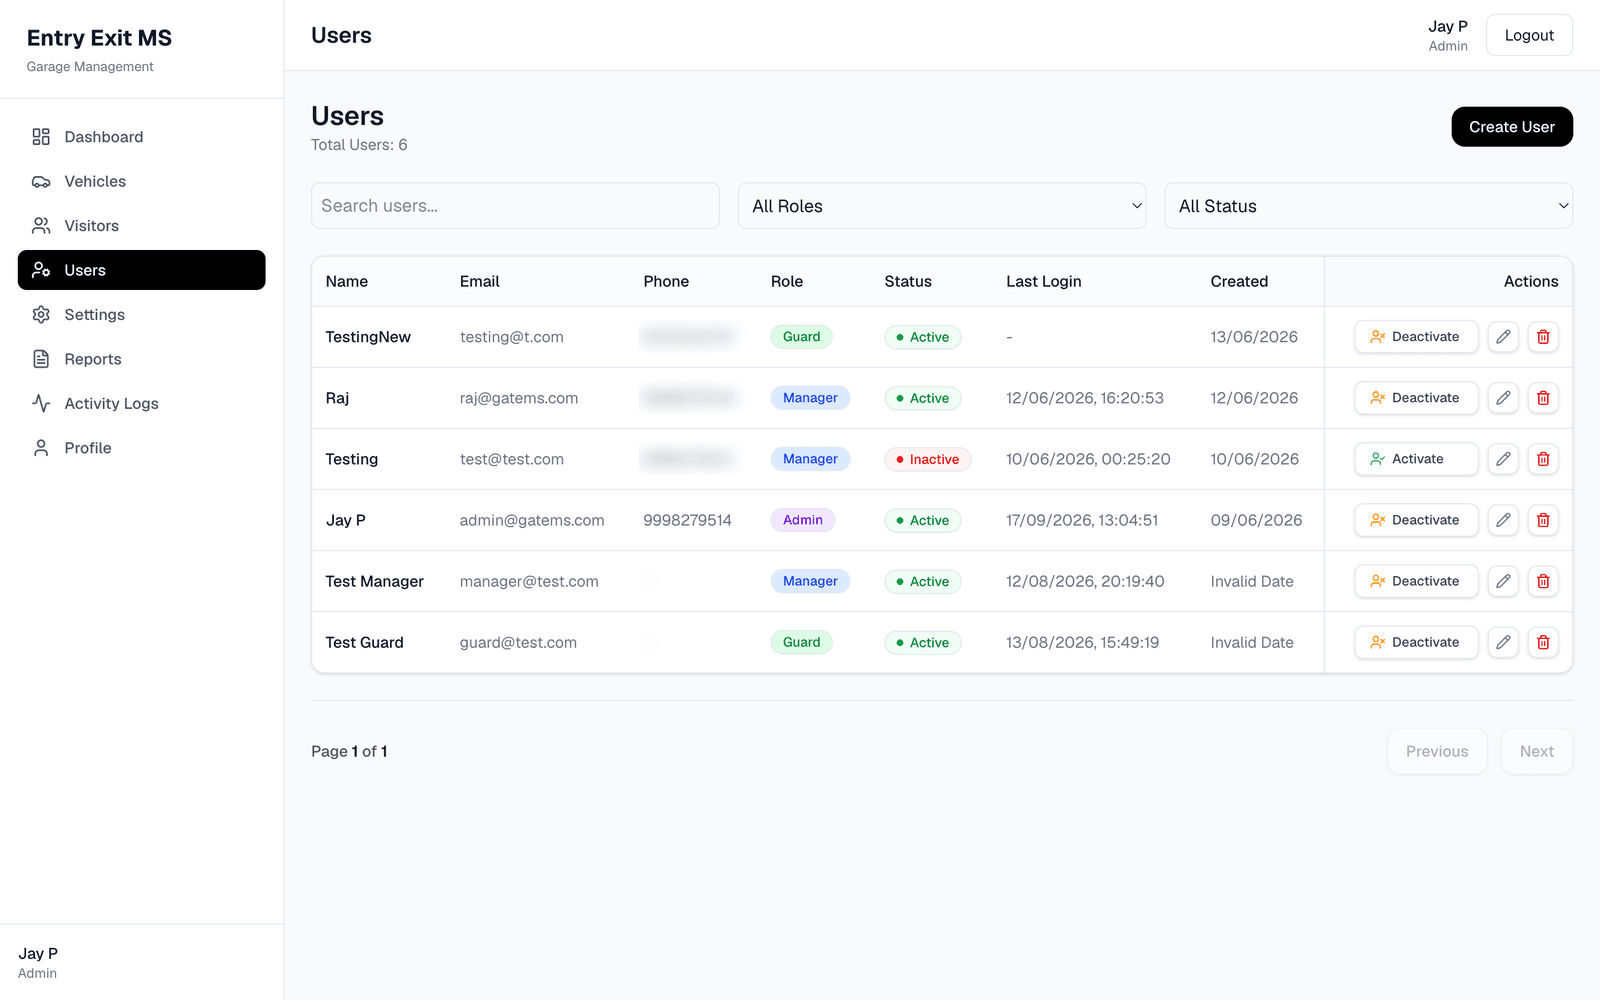Viewport: 1600px width, 1000px height.
Task: Click the Search users input field
Action: pos(515,206)
